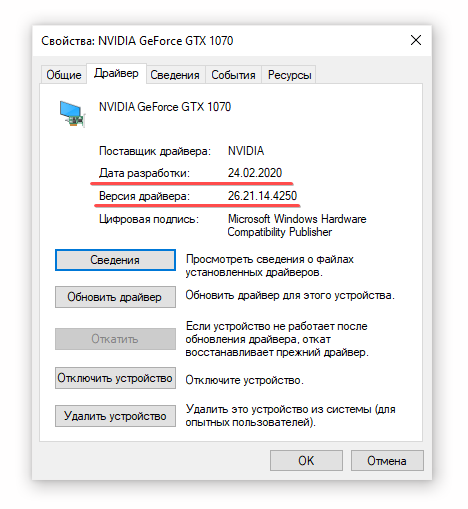Click Обновить драйвер button

[x=115, y=297]
